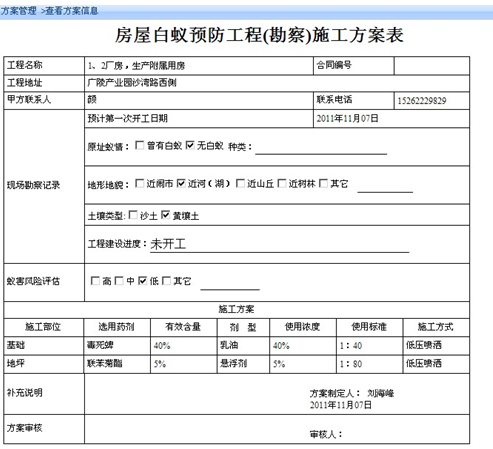Click the 甲方联系人 value 颜
Viewport: 493px width, 449px height.
[92, 100]
